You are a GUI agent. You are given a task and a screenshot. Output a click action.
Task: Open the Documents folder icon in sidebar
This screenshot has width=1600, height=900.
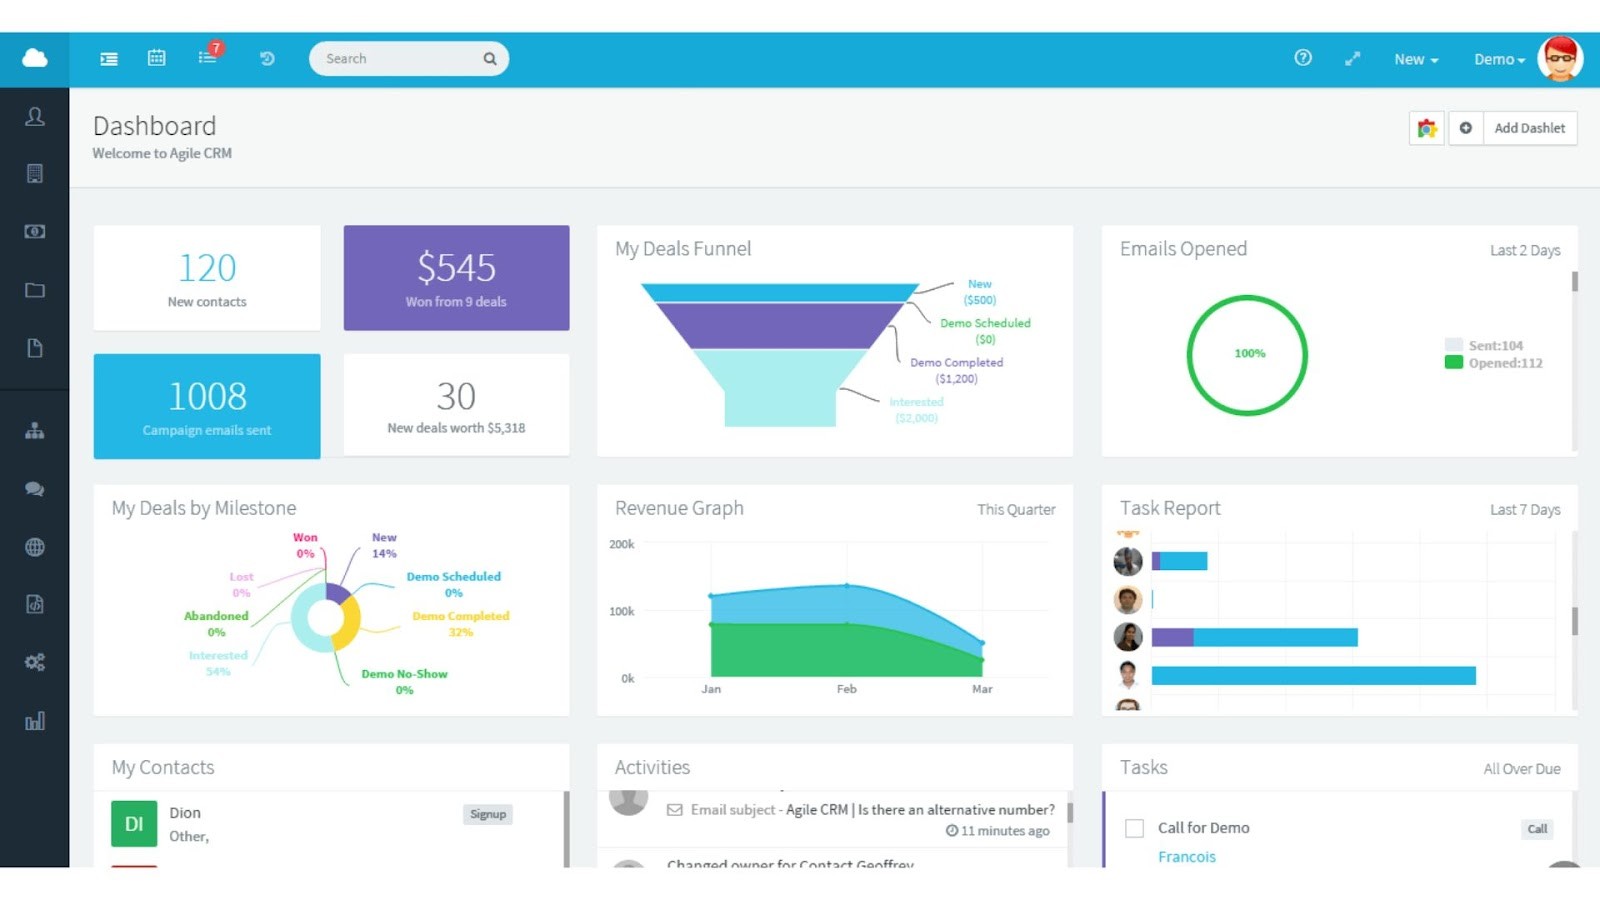35,289
